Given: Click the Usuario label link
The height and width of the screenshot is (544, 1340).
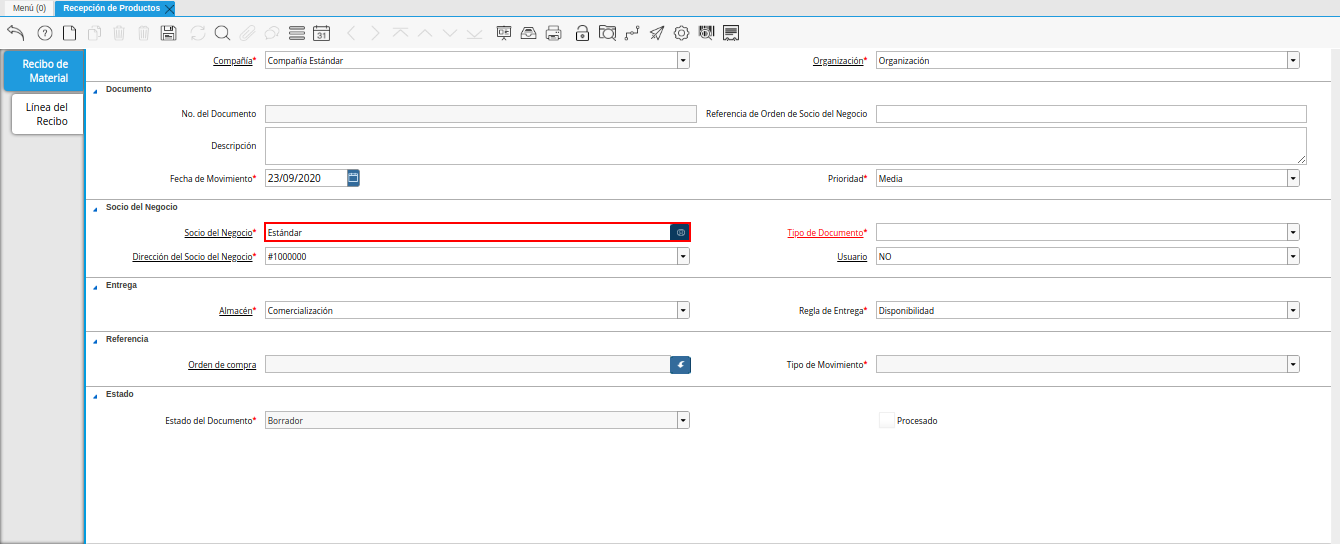Looking at the screenshot, I should click(x=852, y=257).
